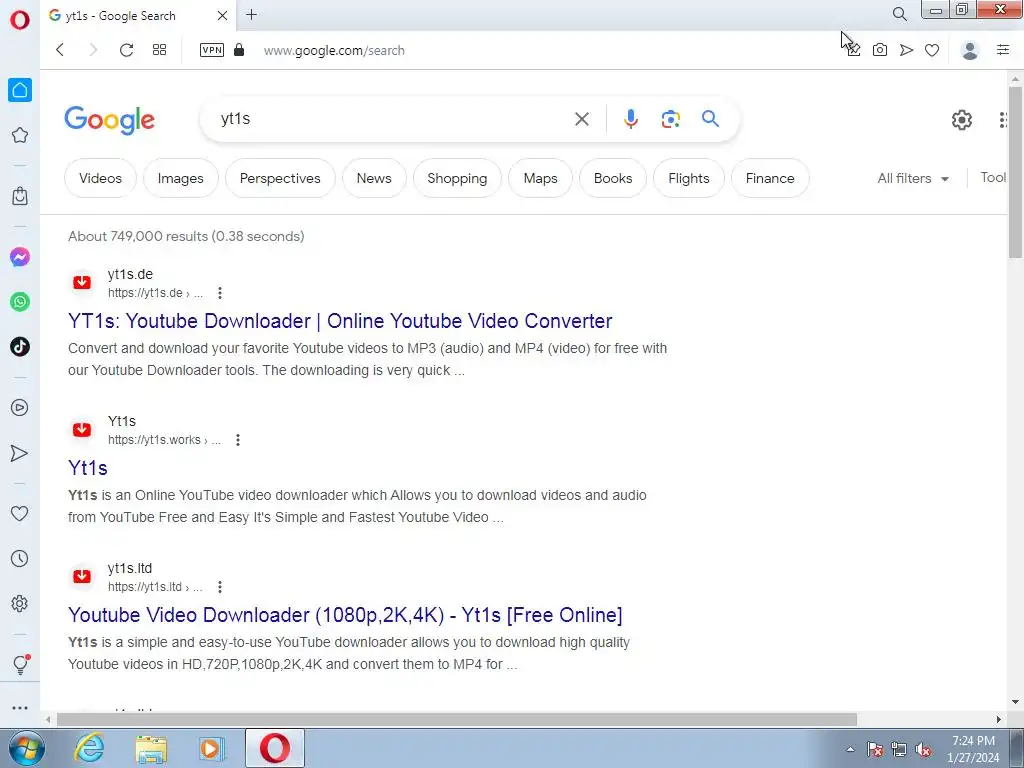Open a new tab with plus button
The width and height of the screenshot is (1024, 768).
(x=251, y=14)
